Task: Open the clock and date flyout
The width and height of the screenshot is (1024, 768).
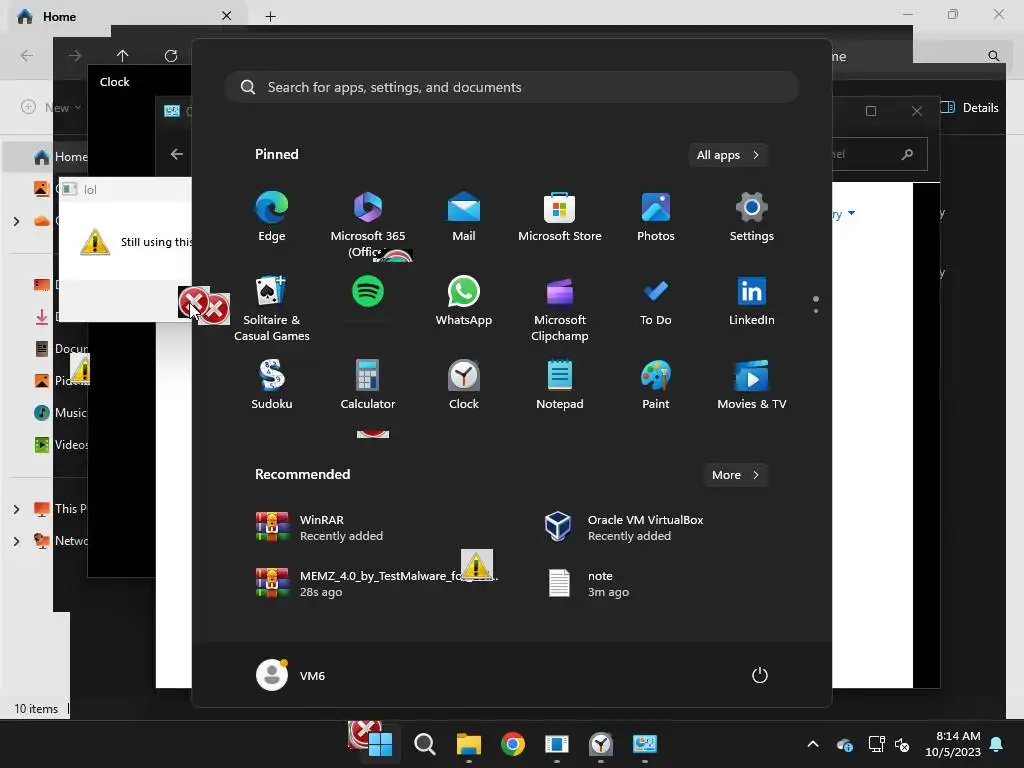Action: [x=953, y=744]
